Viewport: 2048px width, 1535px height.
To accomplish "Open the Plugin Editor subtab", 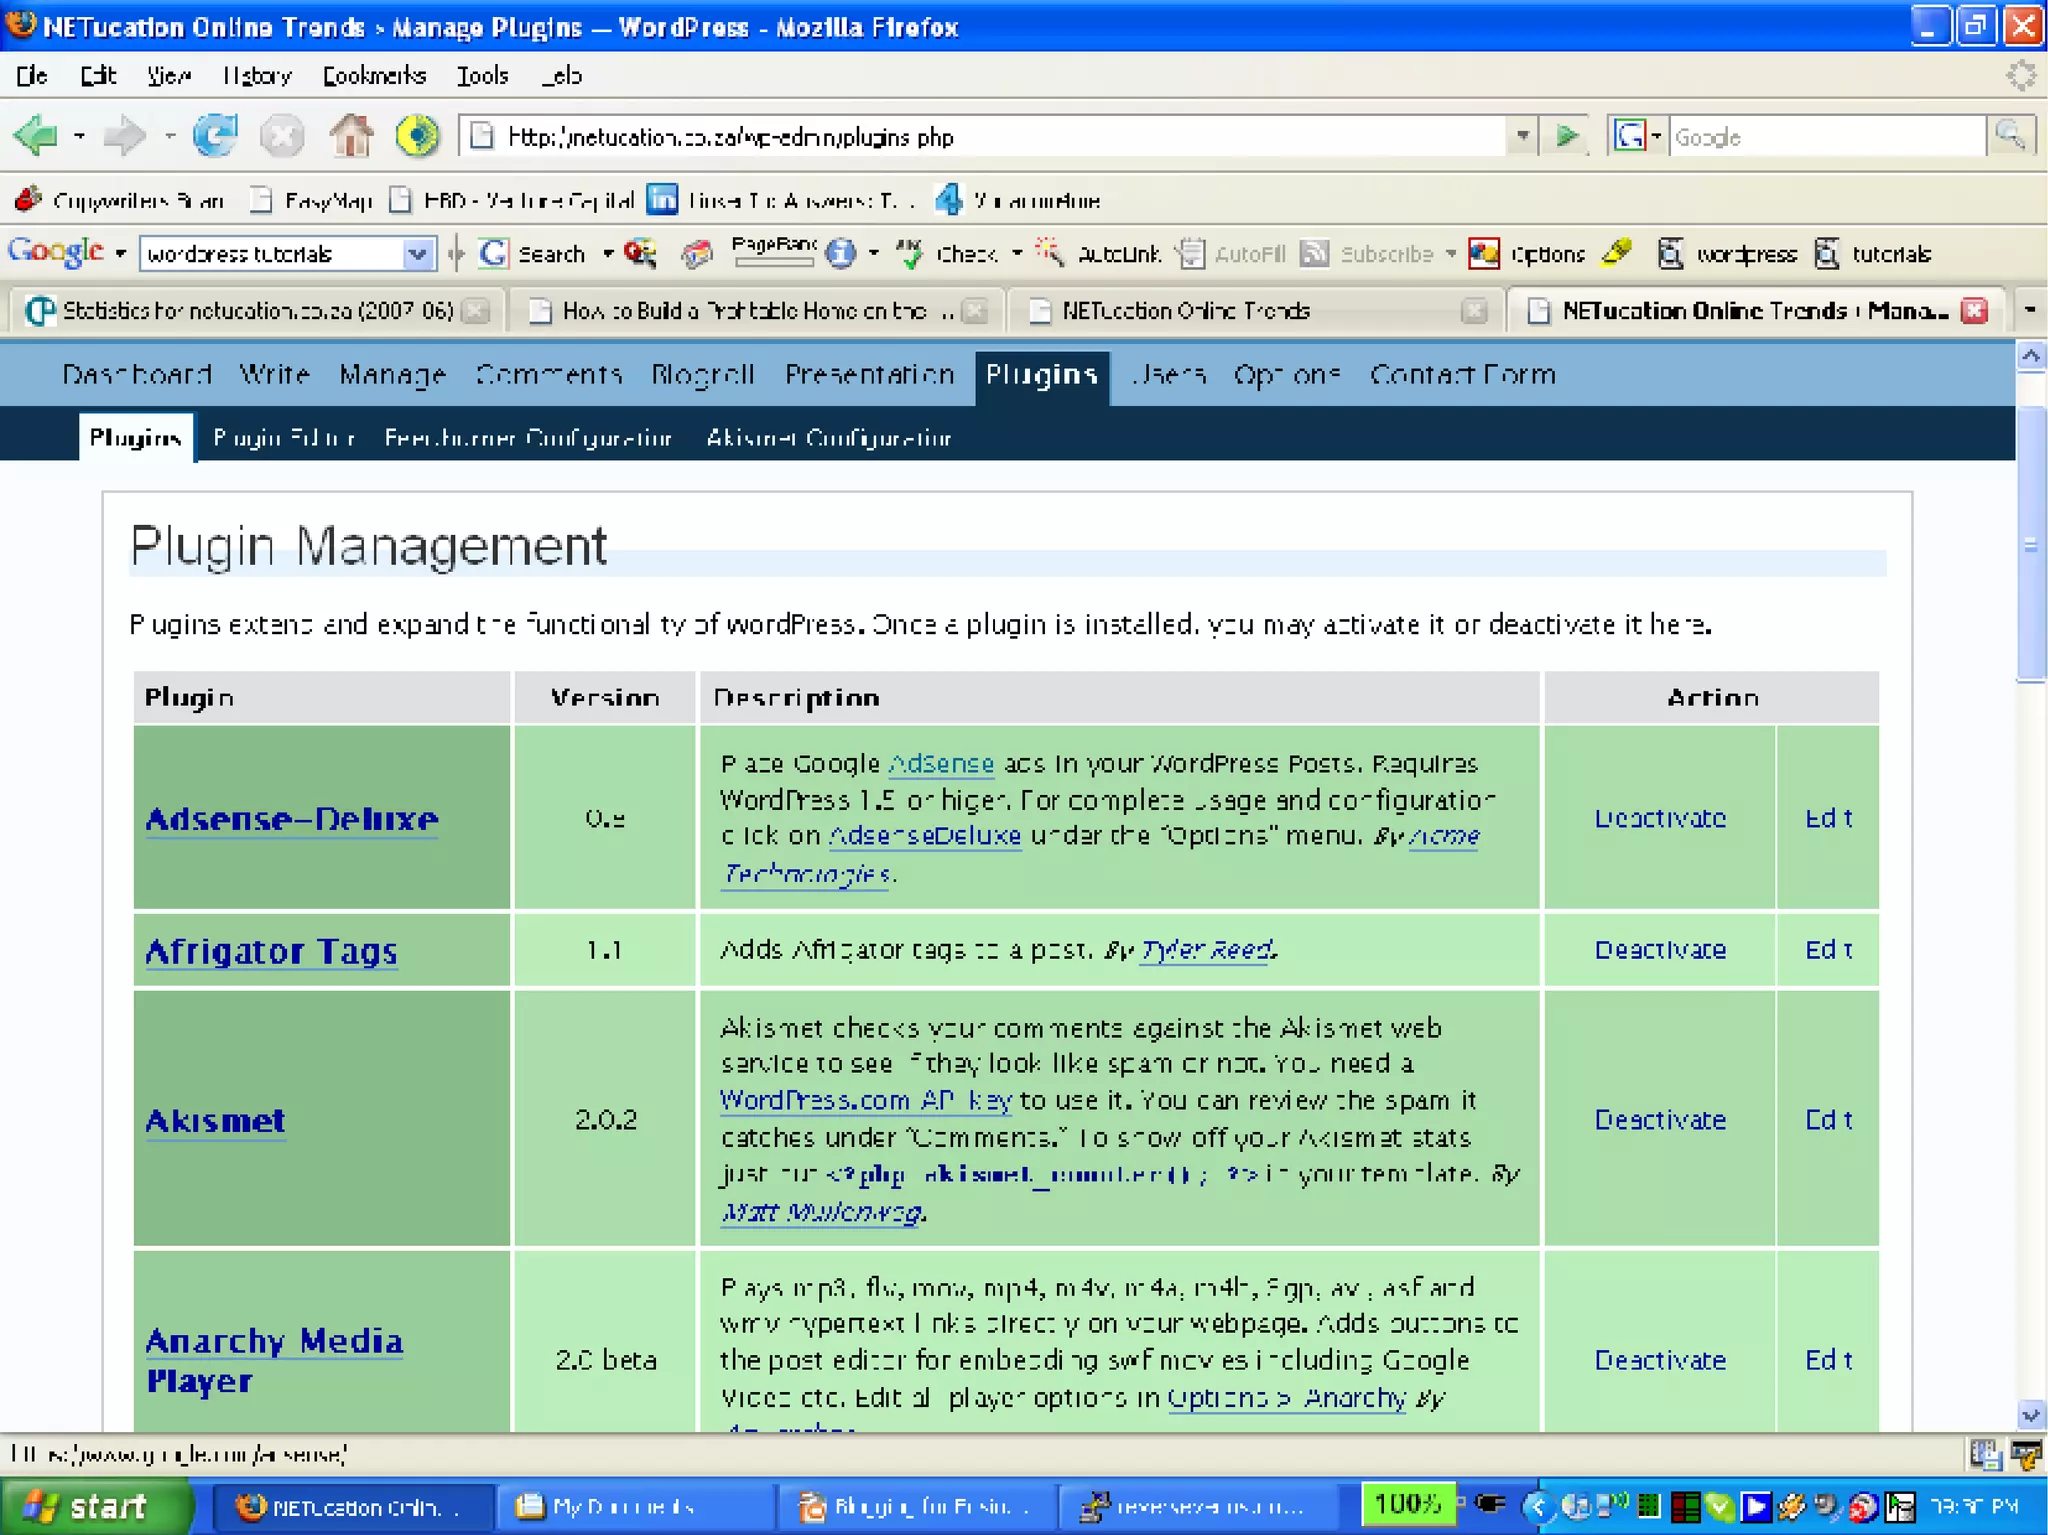I will point(284,438).
